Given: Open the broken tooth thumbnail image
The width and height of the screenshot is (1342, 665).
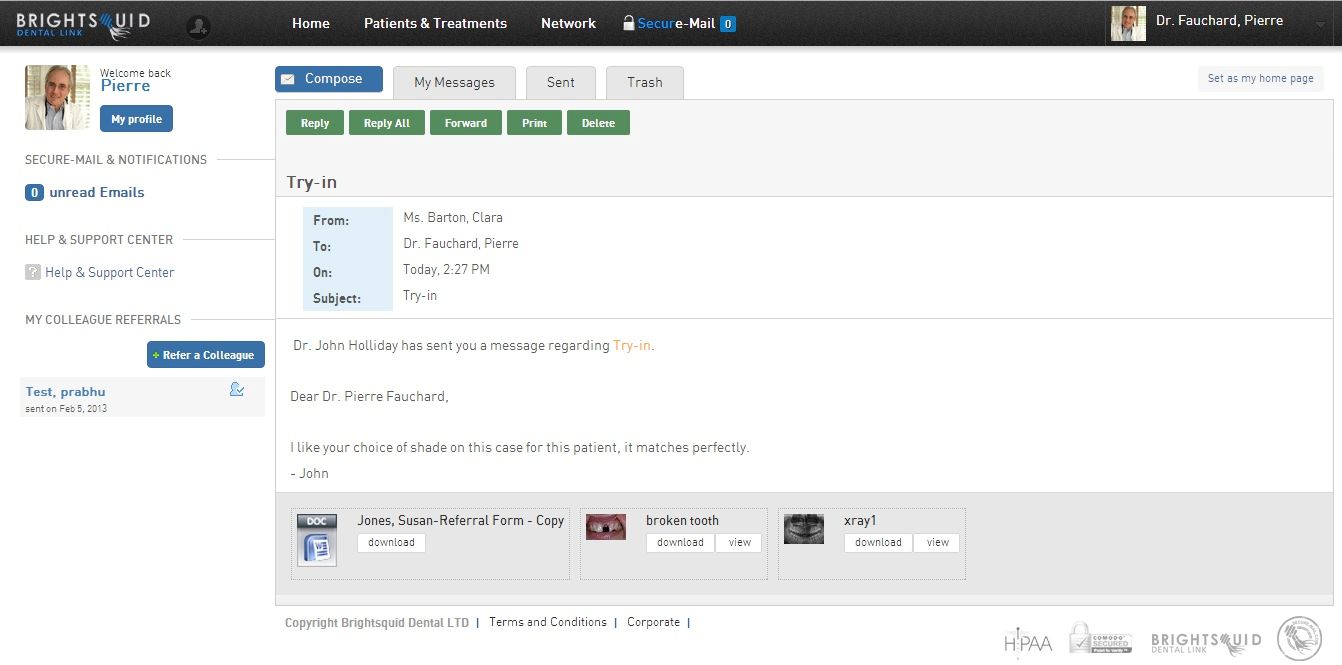Looking at the screenshot, I should point(606,527).
